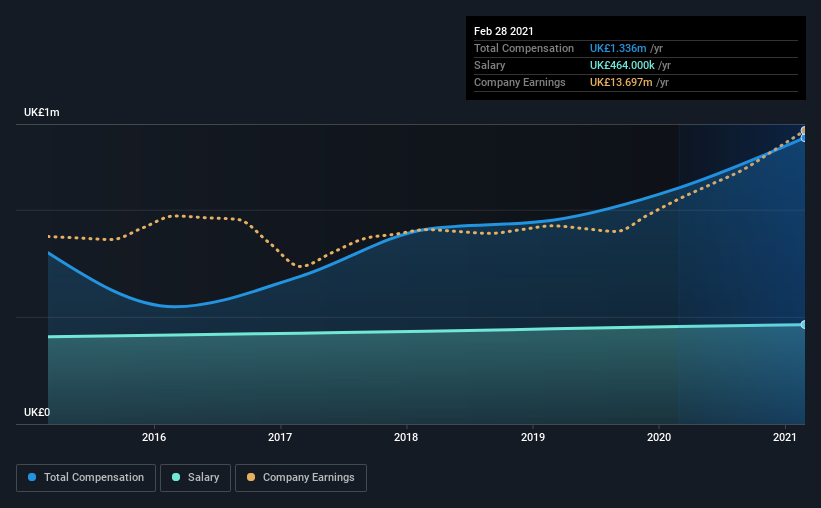Click the Salary line endpoint marker at 2021
Screen dimensions: 821x508
click(803, 325)
